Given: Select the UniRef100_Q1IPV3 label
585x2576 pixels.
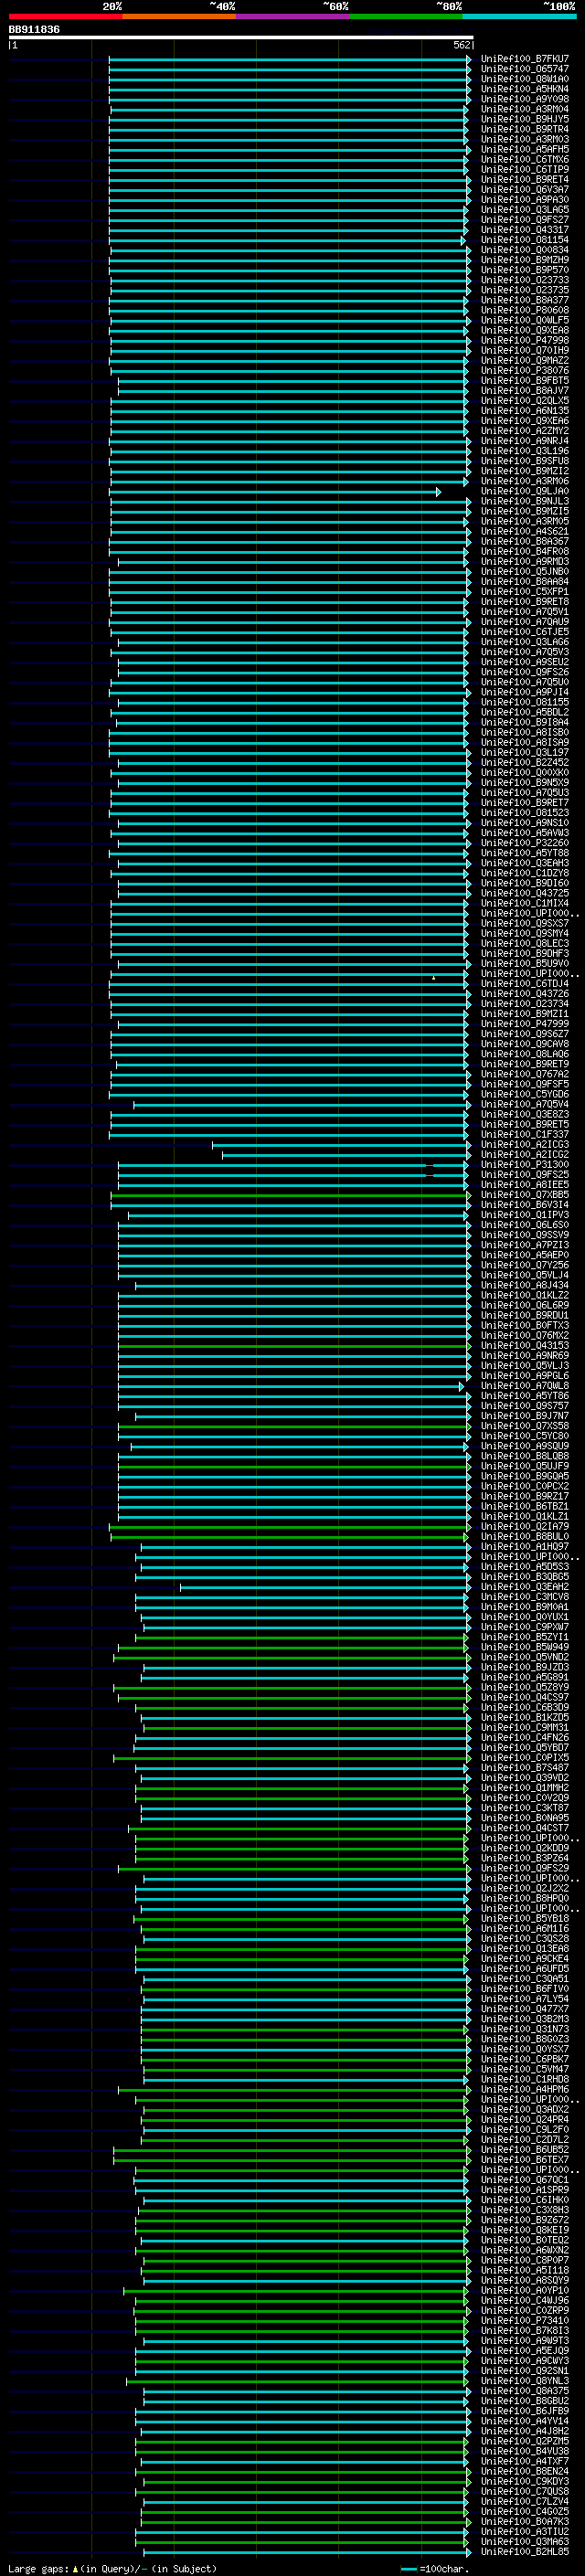Looking at the screenshot, I should (x=524, y=1215).
